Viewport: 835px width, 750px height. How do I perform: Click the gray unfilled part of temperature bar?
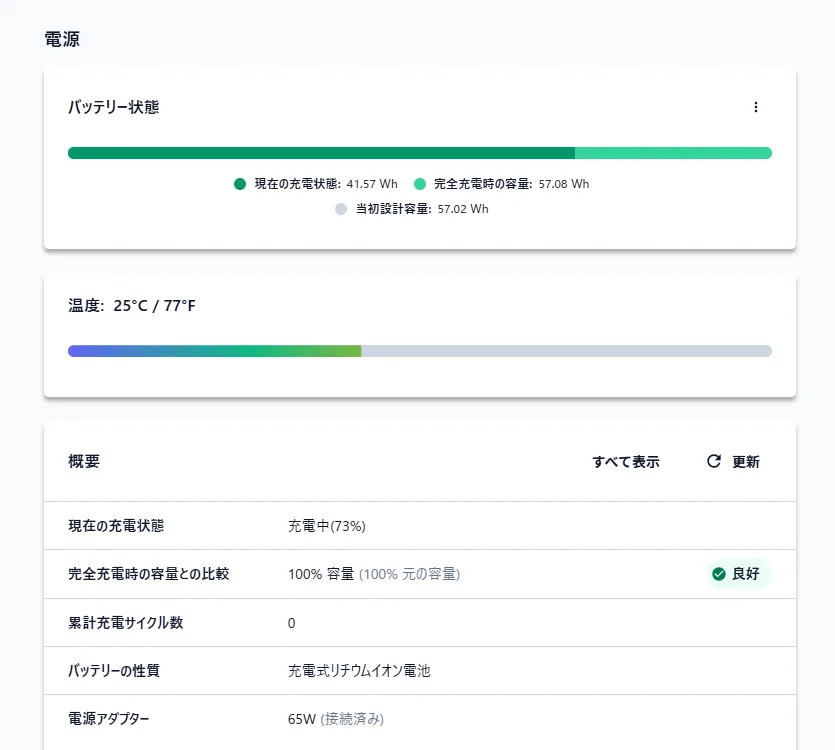(566, 351)
